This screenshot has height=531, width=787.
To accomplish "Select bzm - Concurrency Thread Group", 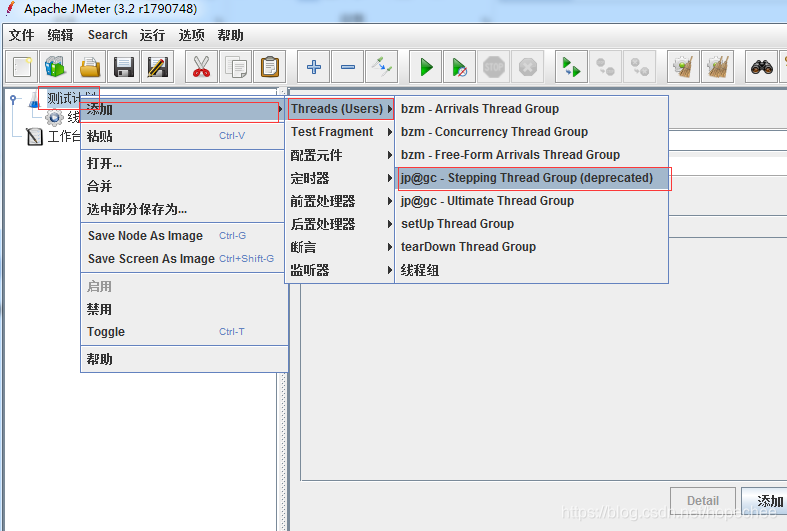I will (x=532, y=132).
